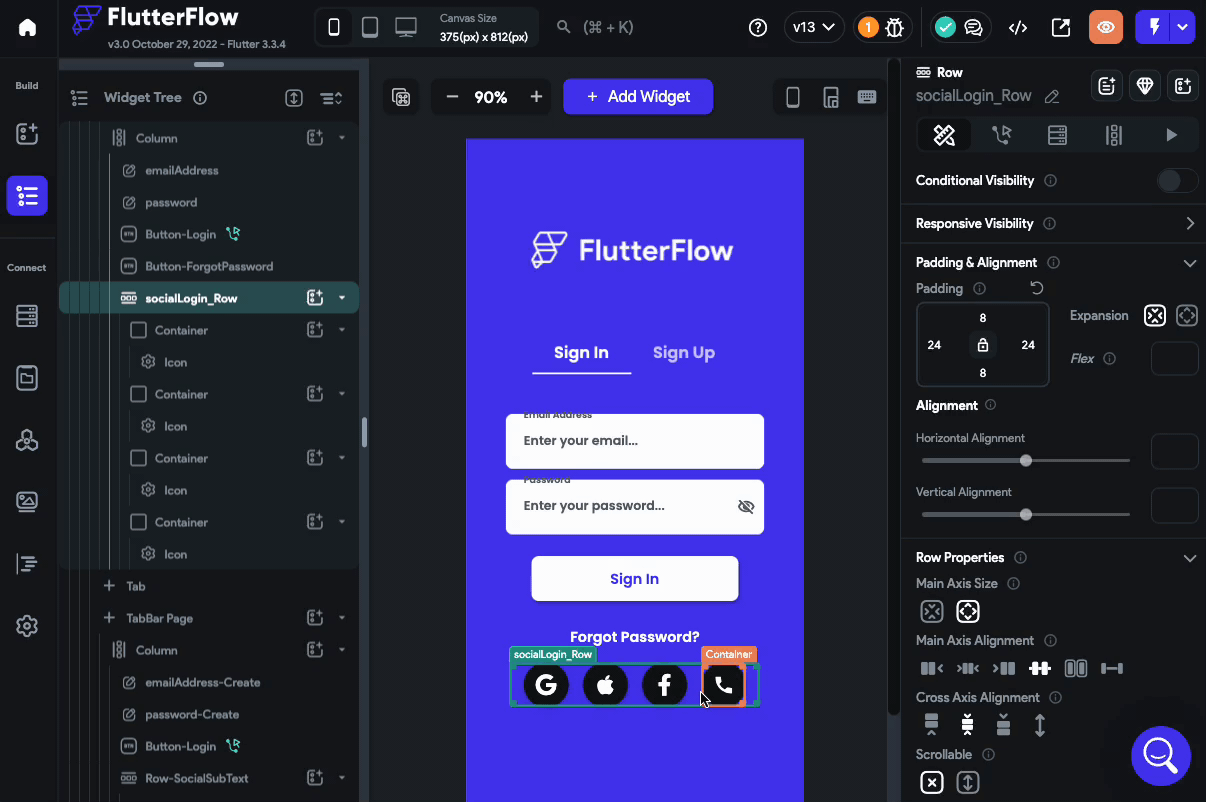The image size is (1206, 802).
Task: Open the Help question mark menu
Action: click(x=758, y=28)
